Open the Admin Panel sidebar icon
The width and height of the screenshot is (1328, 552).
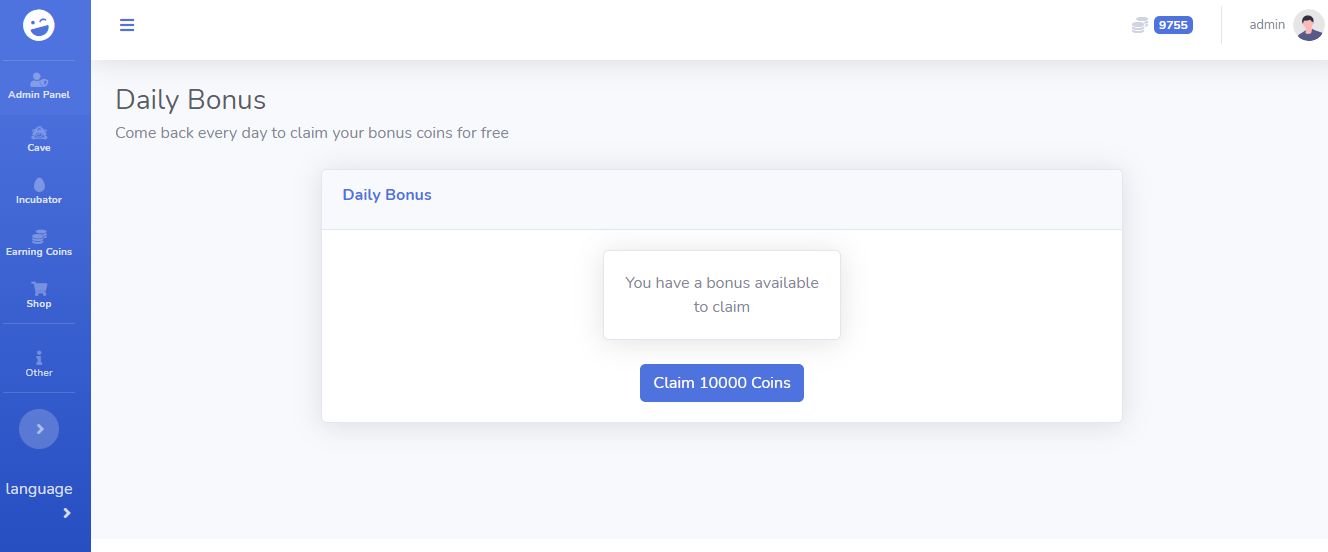click(x=39, y=79)
